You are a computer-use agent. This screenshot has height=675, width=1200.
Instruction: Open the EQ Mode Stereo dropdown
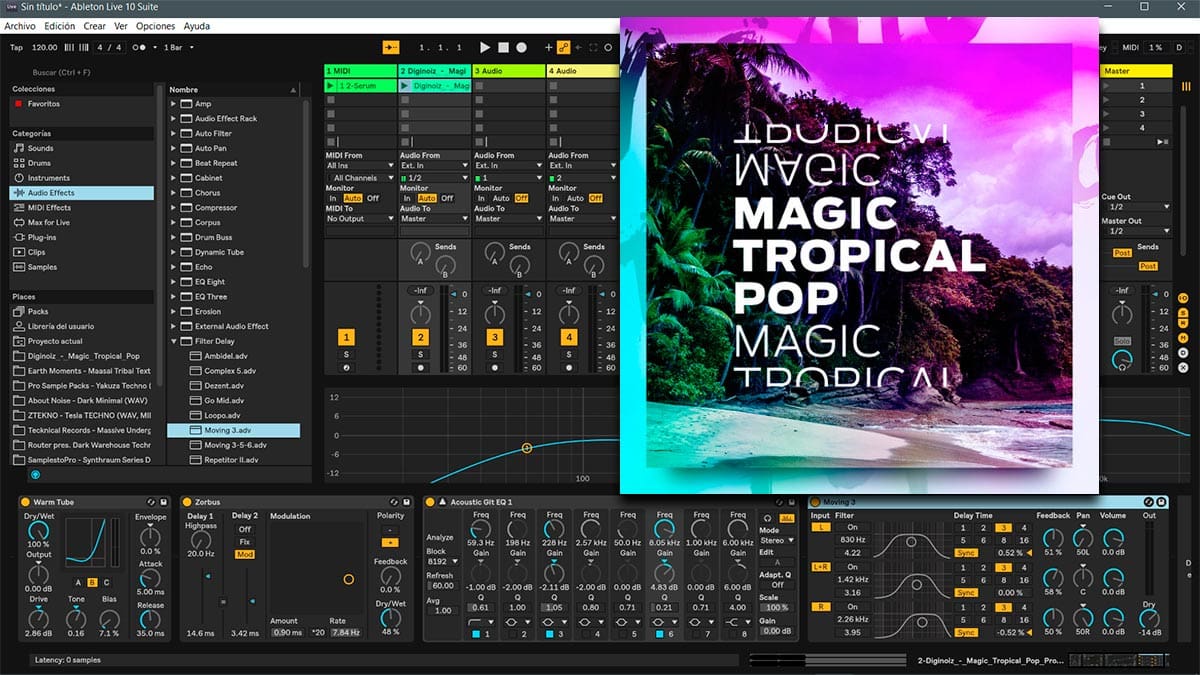pos(776,541)
